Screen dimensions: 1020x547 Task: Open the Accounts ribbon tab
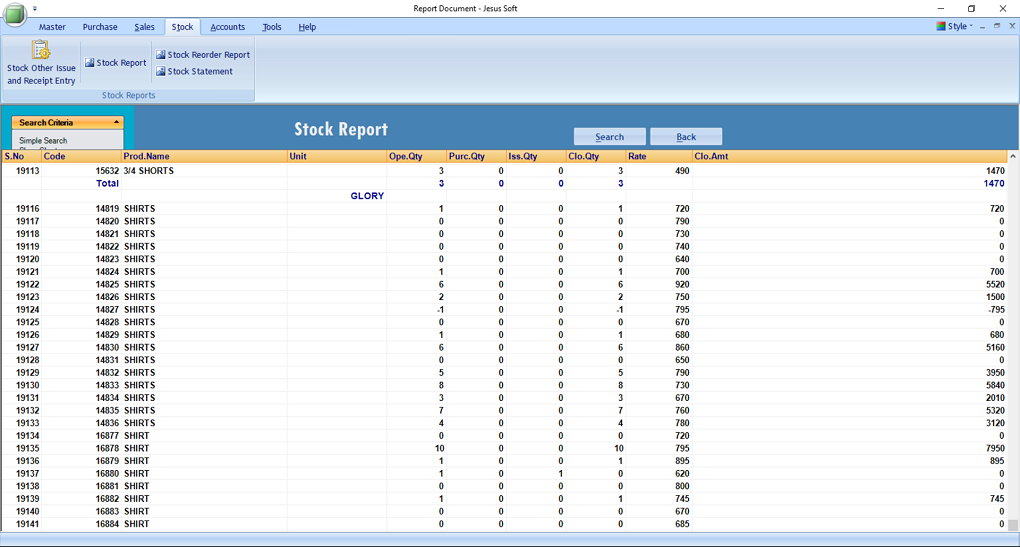(228, 27)
